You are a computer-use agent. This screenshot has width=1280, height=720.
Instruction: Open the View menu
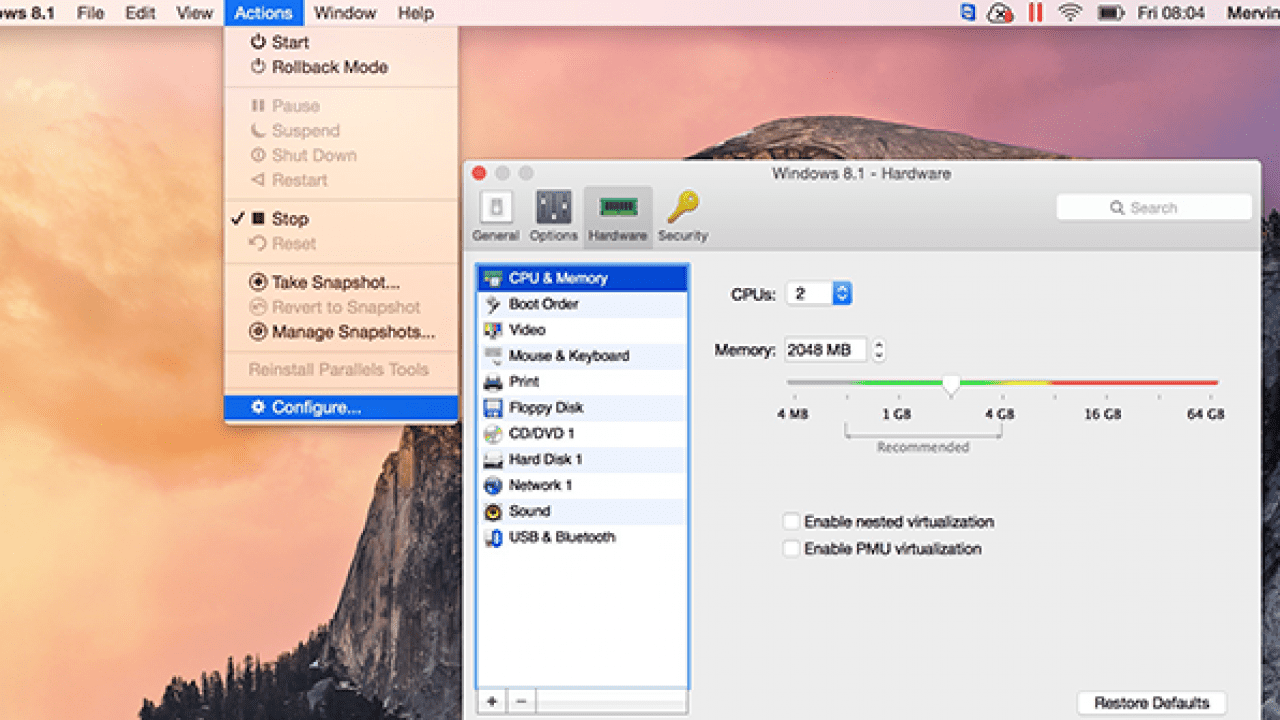pos(194,13)
